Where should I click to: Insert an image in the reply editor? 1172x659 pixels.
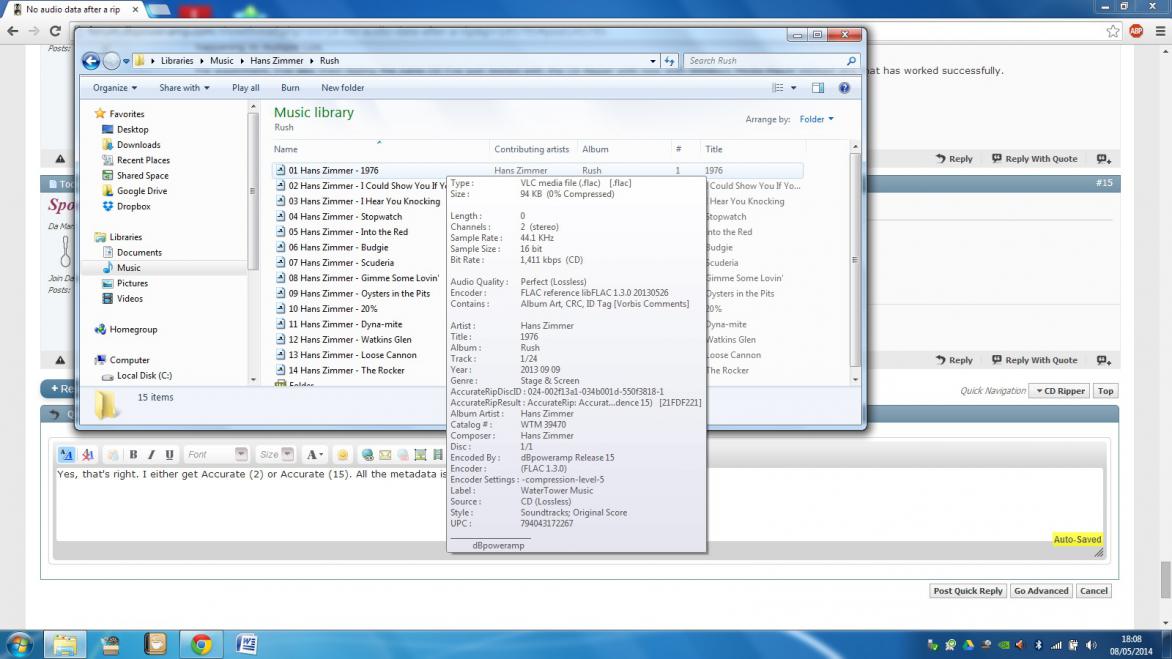pos(420,454)
